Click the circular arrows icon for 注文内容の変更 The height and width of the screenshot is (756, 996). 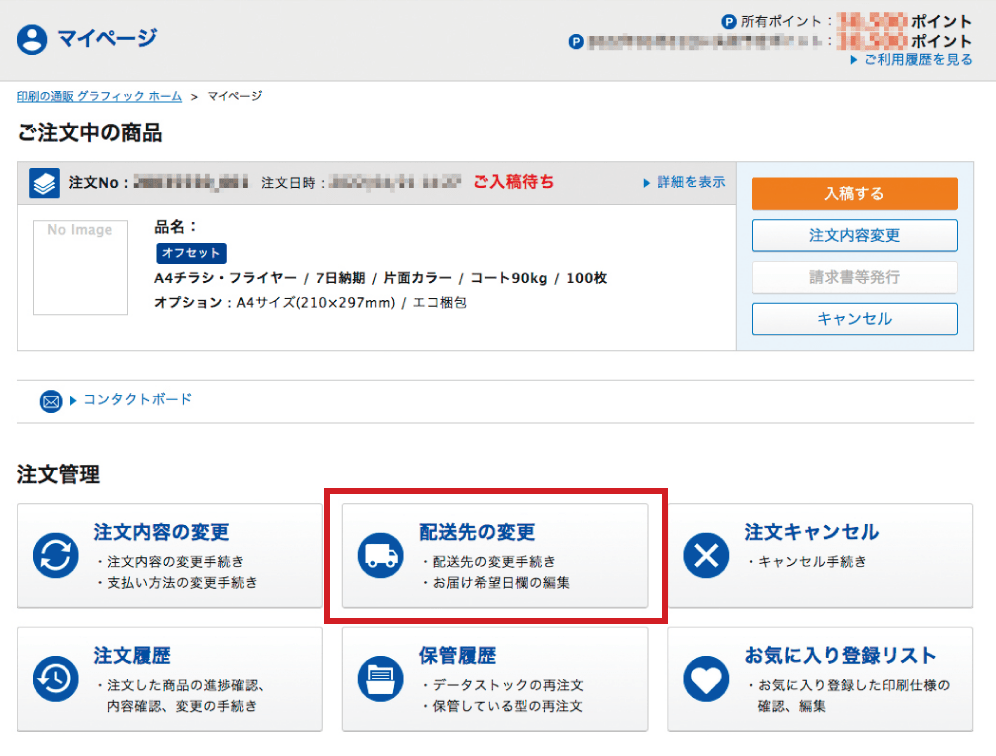coord(56,556)
